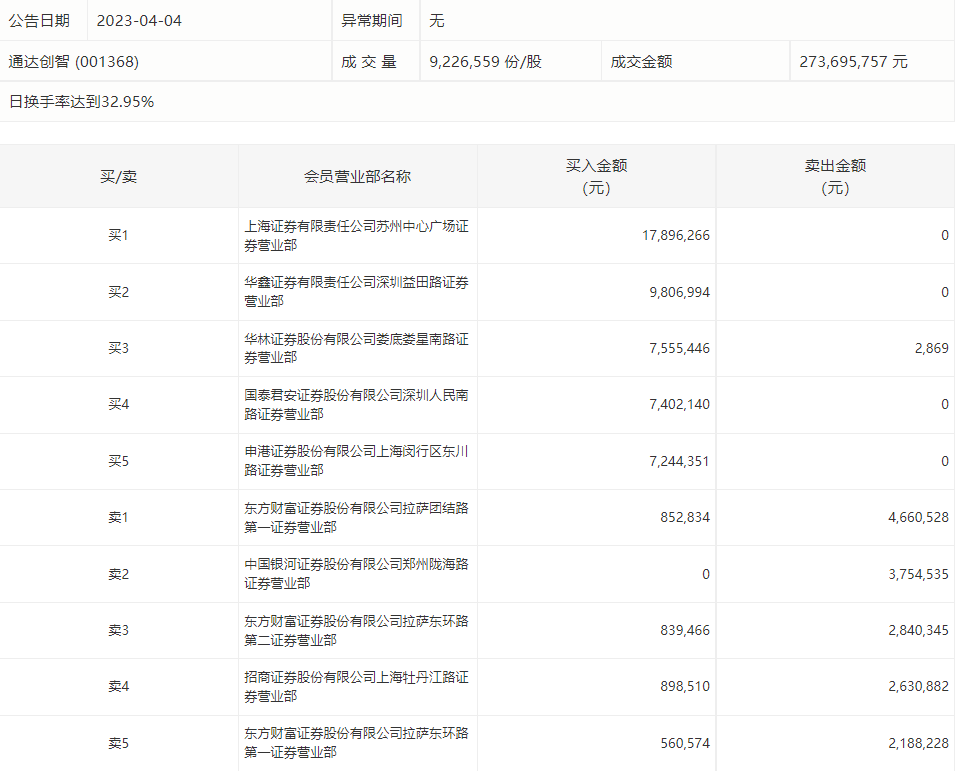955x771 pixels.
Task: Select sell amount 3,754,535
Action: 918,574
